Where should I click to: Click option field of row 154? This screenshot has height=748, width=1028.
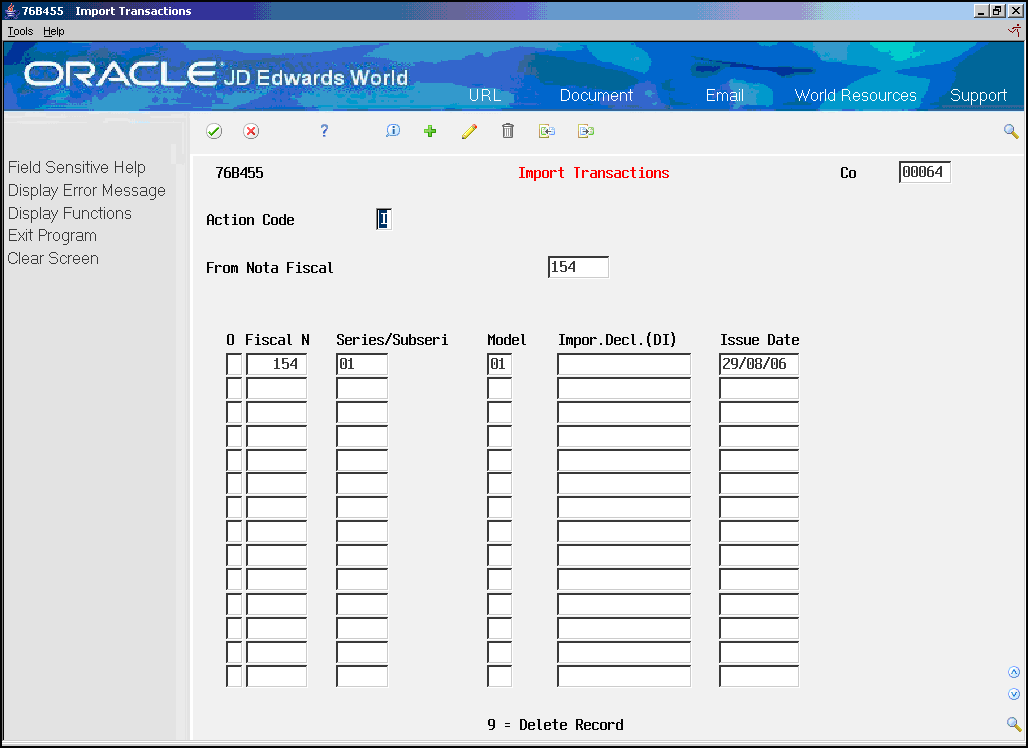[x=234, y=364]
